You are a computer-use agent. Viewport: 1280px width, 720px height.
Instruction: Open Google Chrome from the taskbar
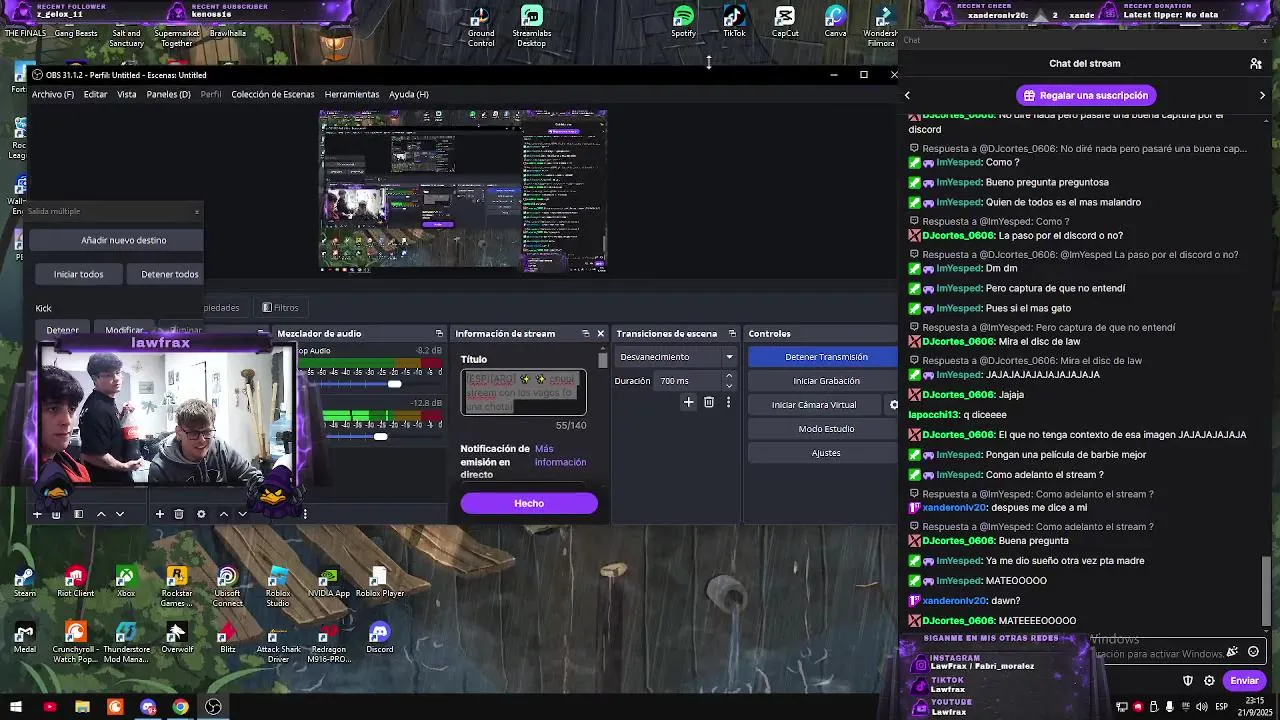pyautogui.click(x=180, y=707)
